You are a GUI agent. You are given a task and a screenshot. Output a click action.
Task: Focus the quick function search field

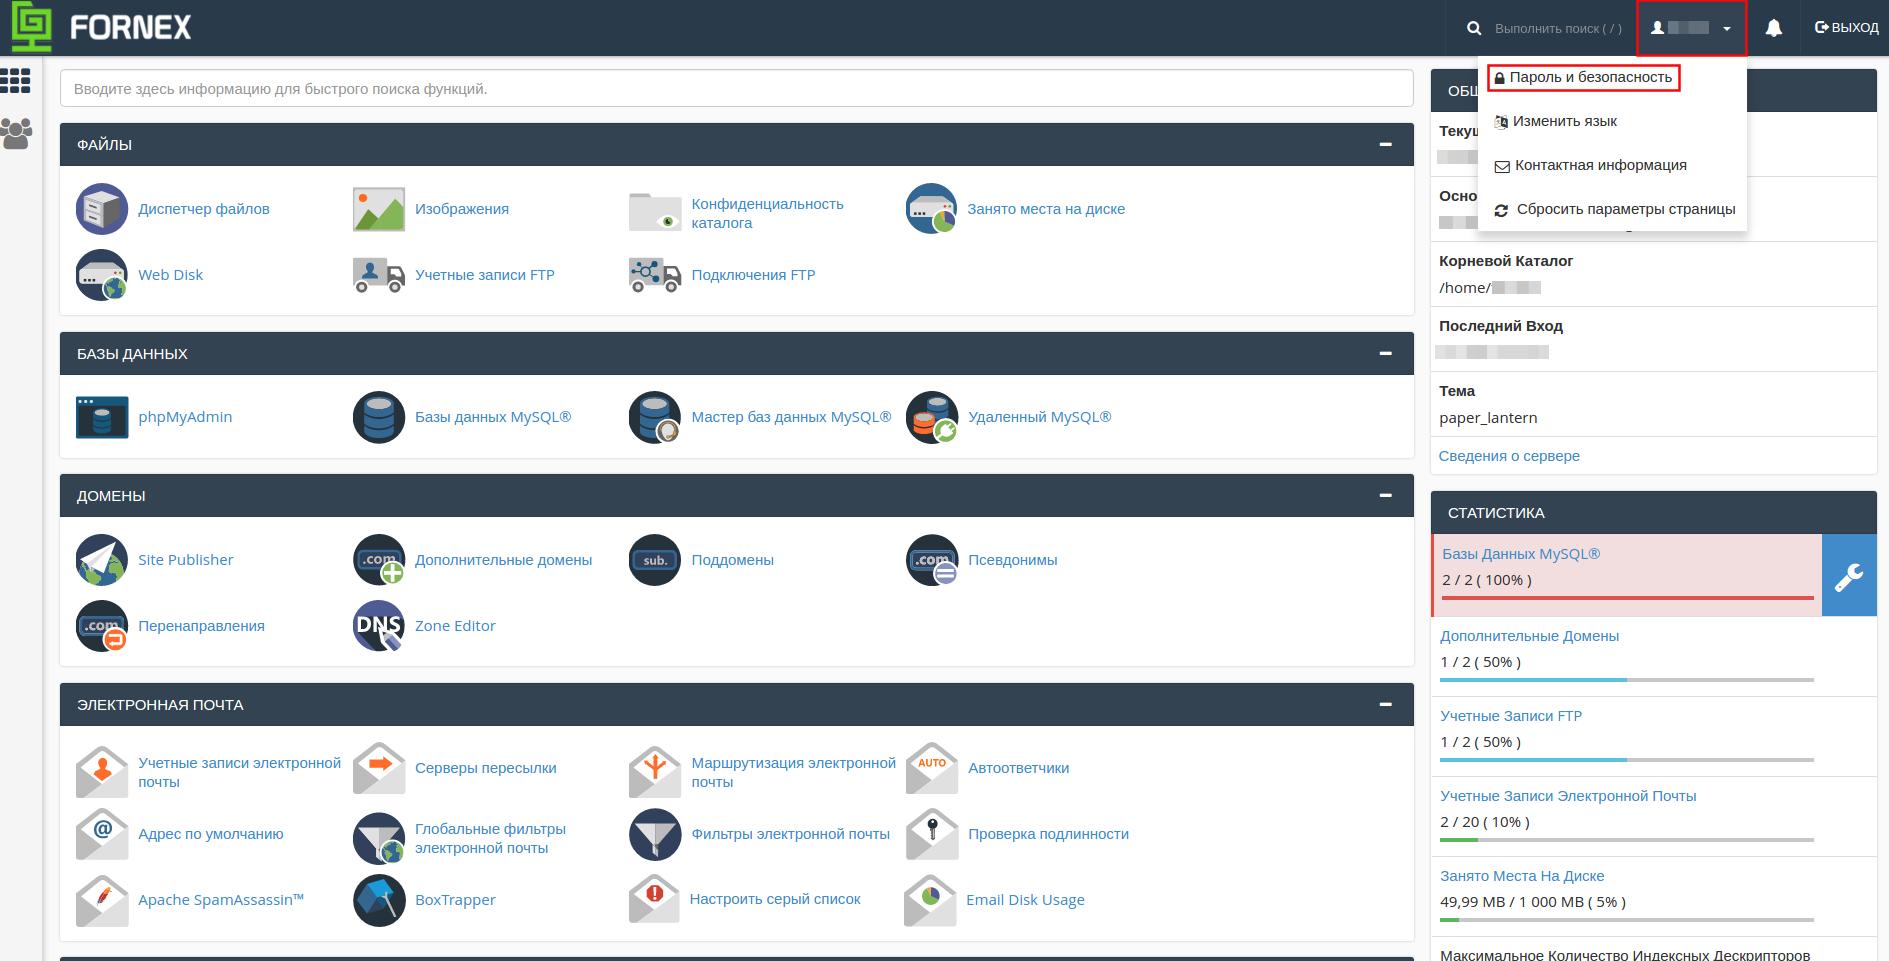tap(736, 88)
